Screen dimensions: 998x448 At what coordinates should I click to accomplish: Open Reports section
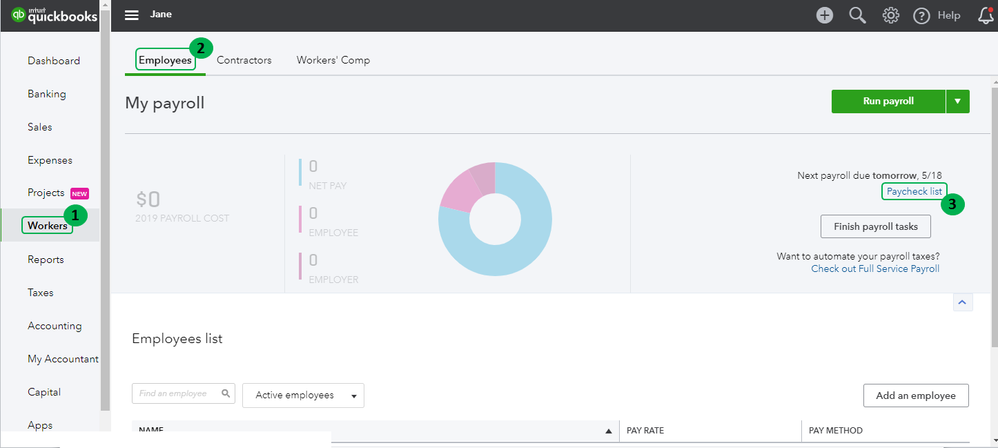click(x=45, y=259)
